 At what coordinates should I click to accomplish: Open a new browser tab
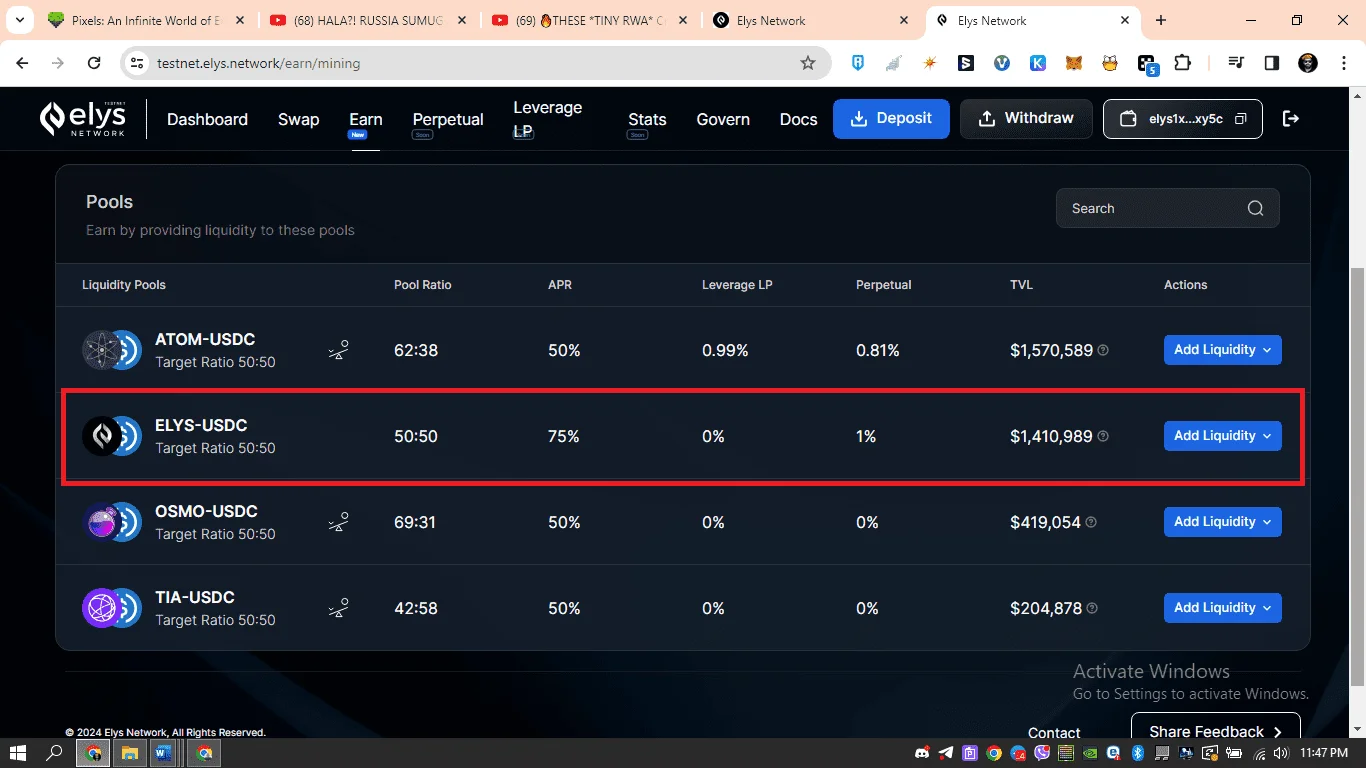click(x=1161, y=21)
